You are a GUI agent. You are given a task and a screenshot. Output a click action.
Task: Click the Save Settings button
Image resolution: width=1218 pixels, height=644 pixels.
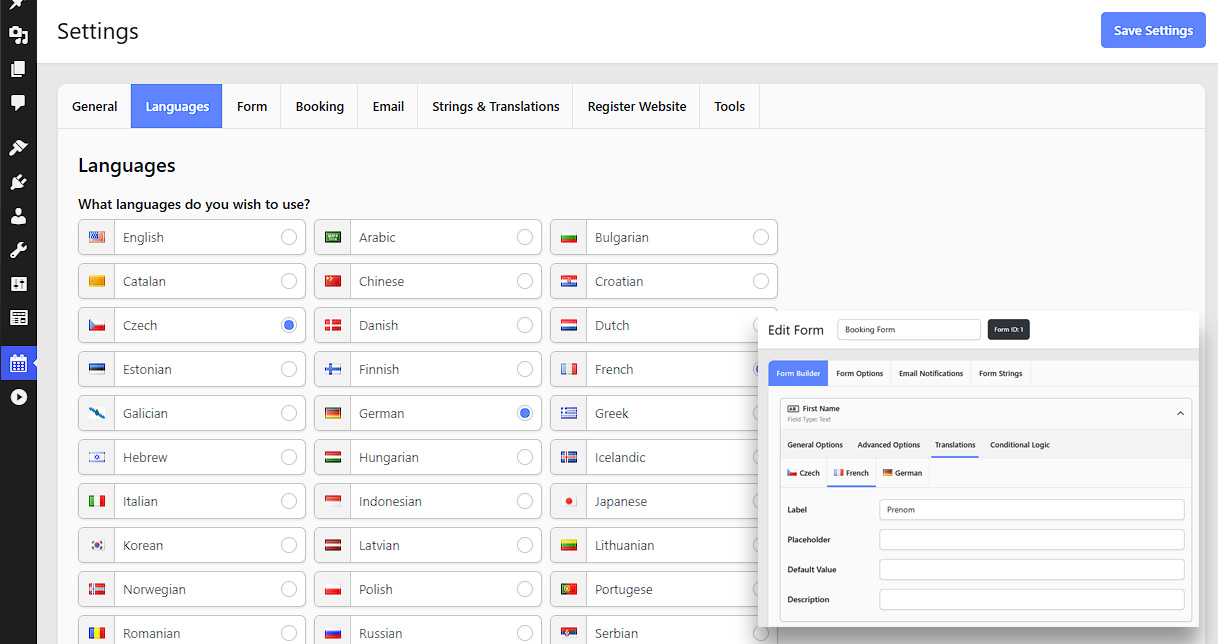point(1153,30)
